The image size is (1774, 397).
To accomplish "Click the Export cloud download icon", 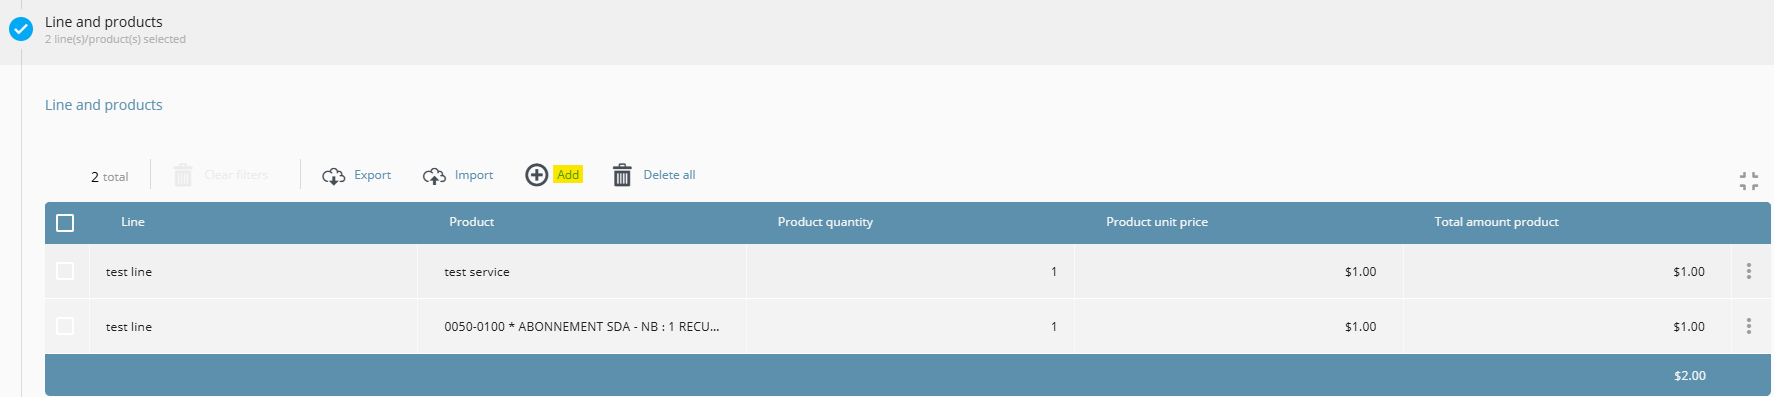I will [x=334, y=176].
